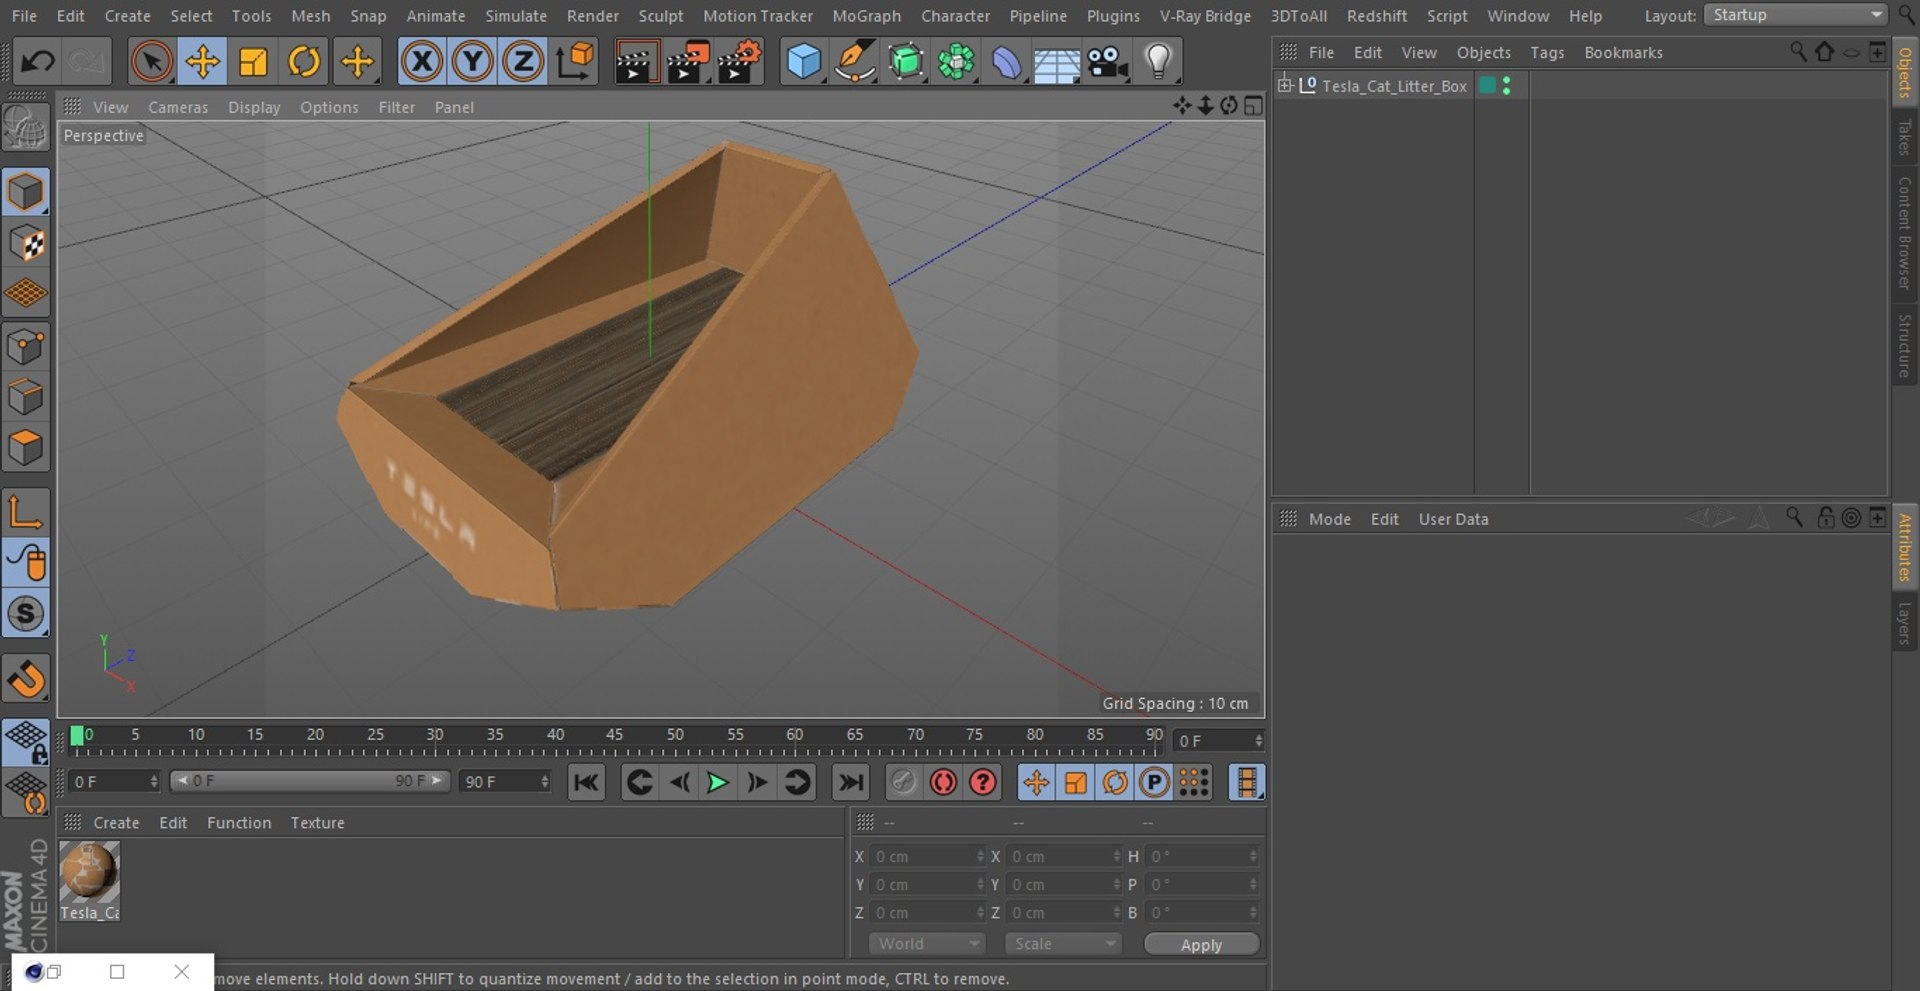1920x991 pixels.
Task: Click the Undo arrow icon
Action: (x=38, y=62)
